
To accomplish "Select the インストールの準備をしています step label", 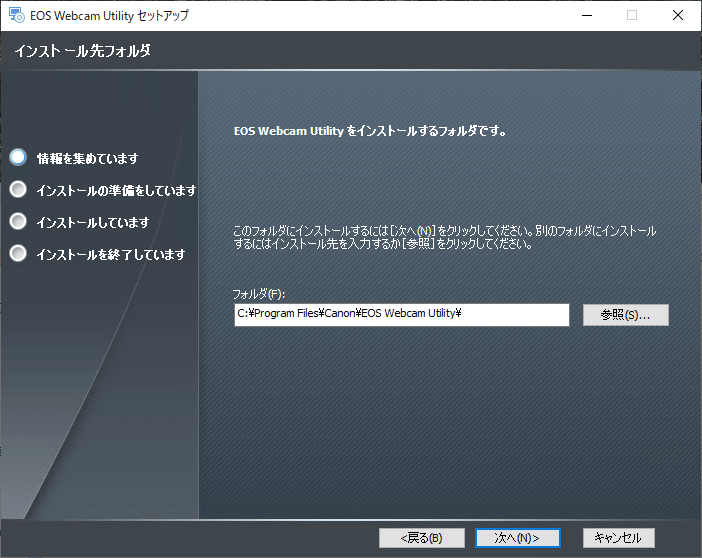I will click(115, 190).
